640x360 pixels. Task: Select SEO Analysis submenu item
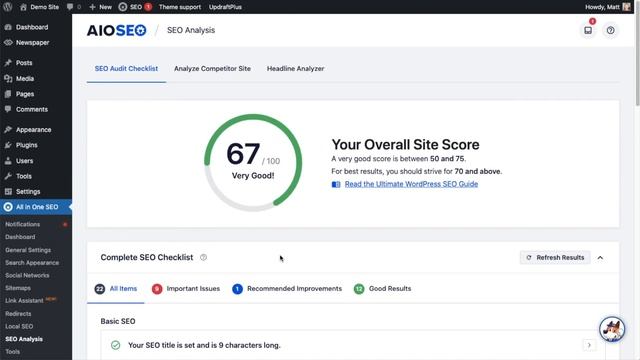point(24,339)
